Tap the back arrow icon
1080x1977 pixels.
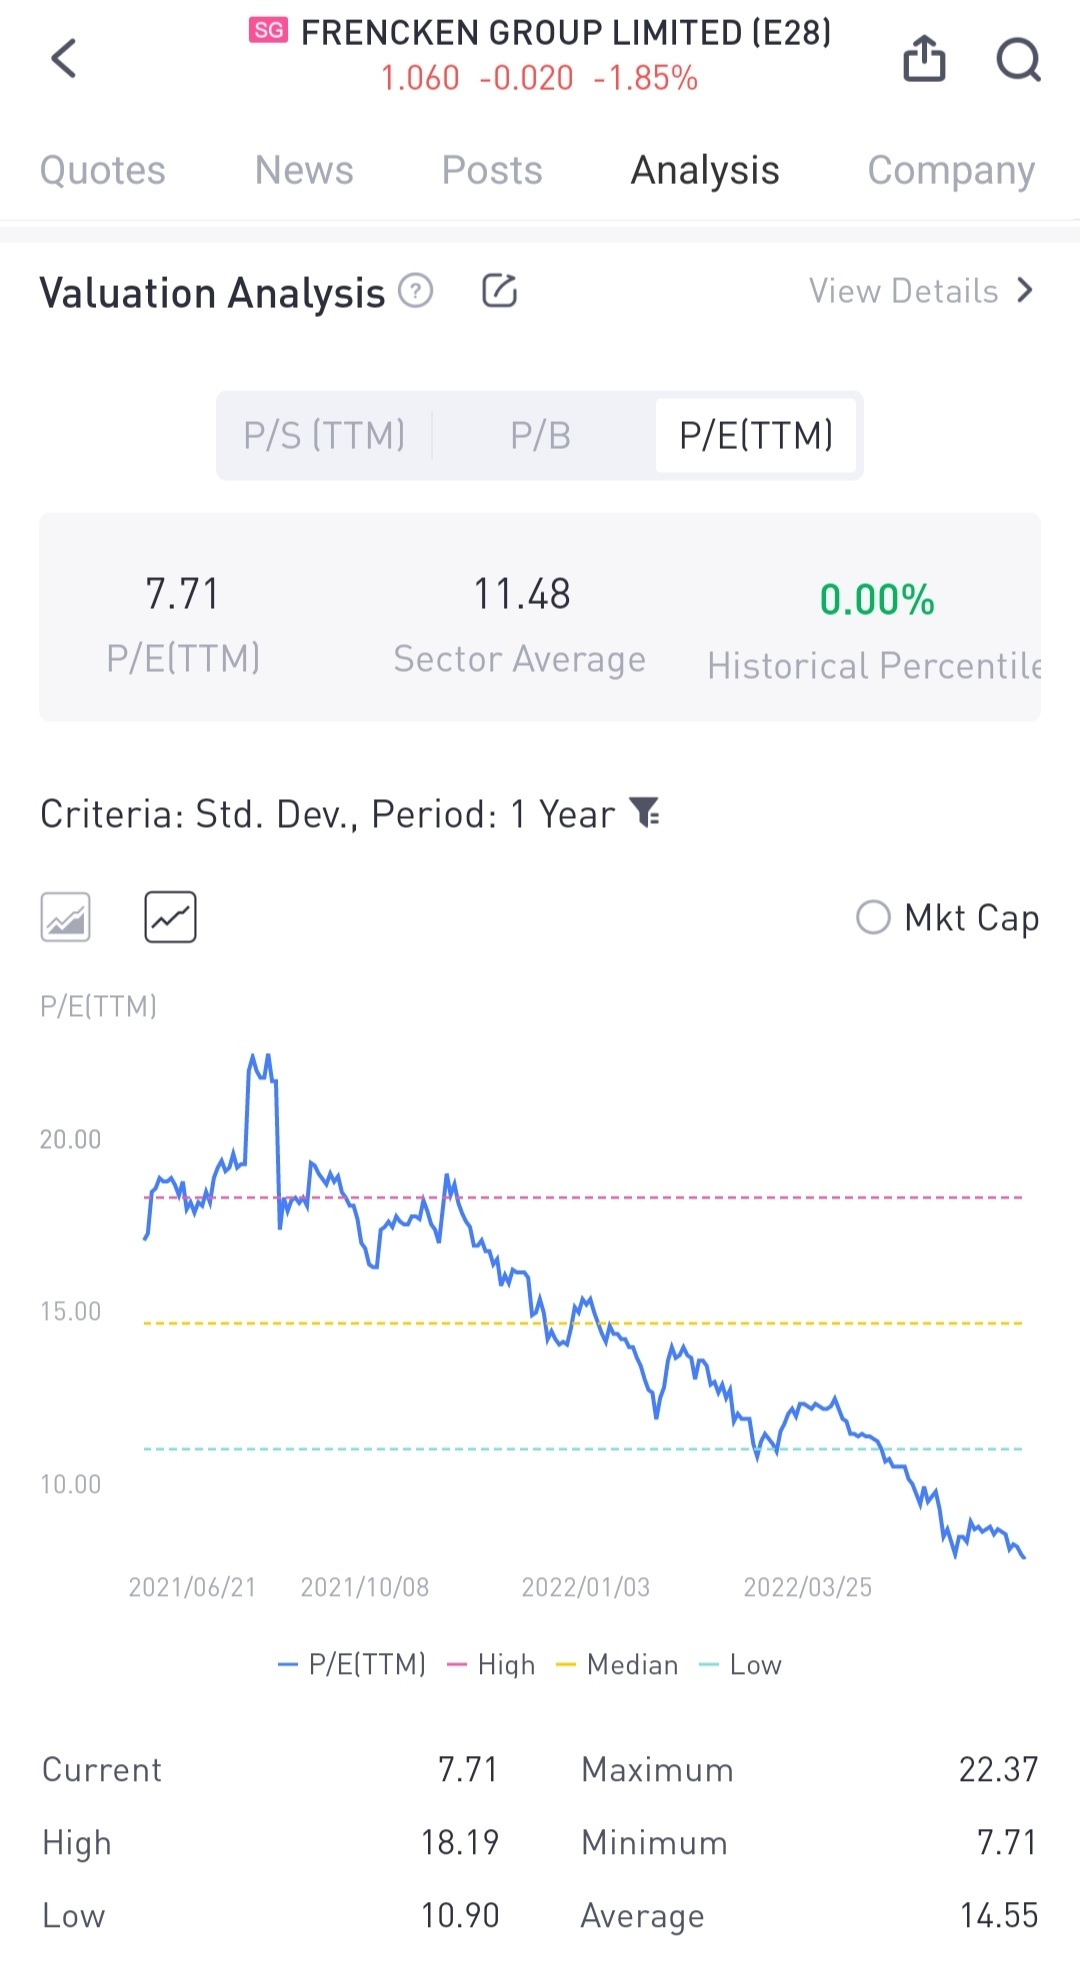pos(64,59)
